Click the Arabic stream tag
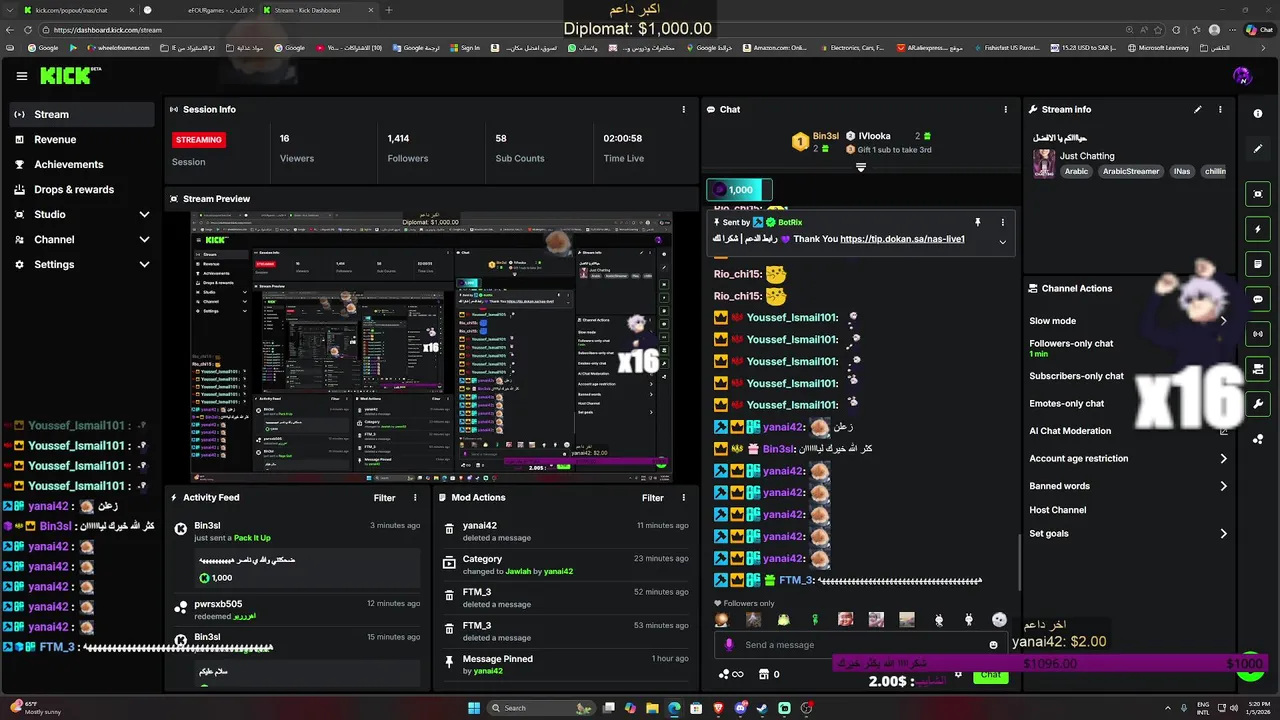 (x=1076, y=171)
